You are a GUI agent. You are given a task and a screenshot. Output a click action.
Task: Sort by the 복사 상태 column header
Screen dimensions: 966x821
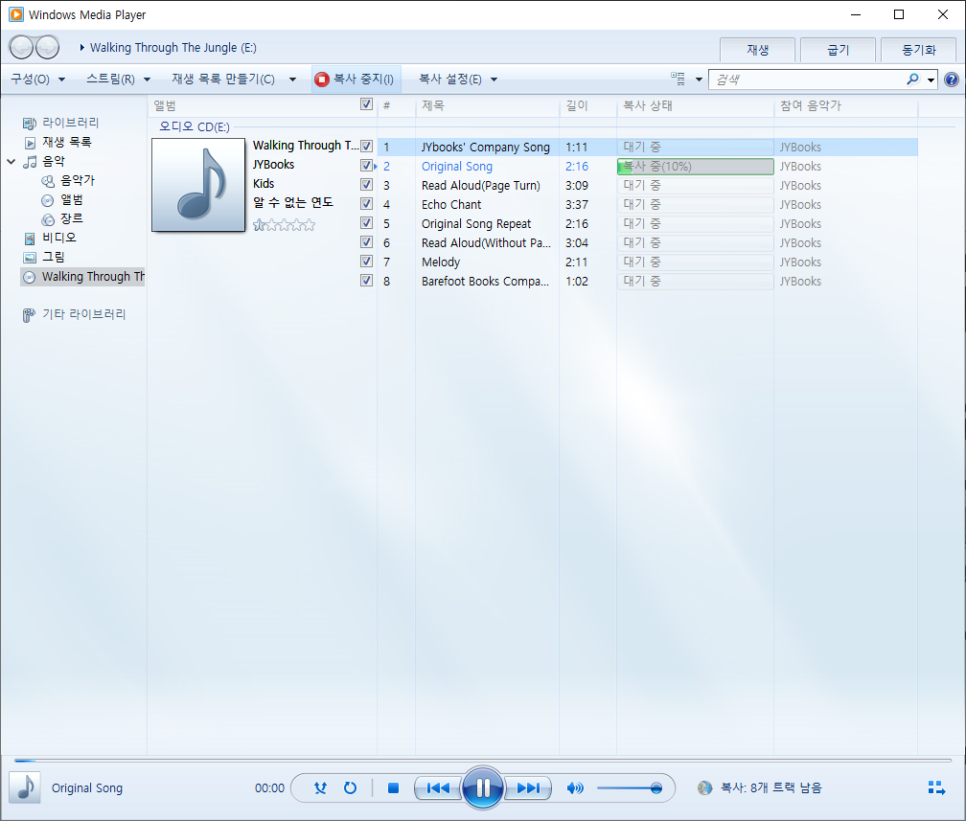click(695, 105)
